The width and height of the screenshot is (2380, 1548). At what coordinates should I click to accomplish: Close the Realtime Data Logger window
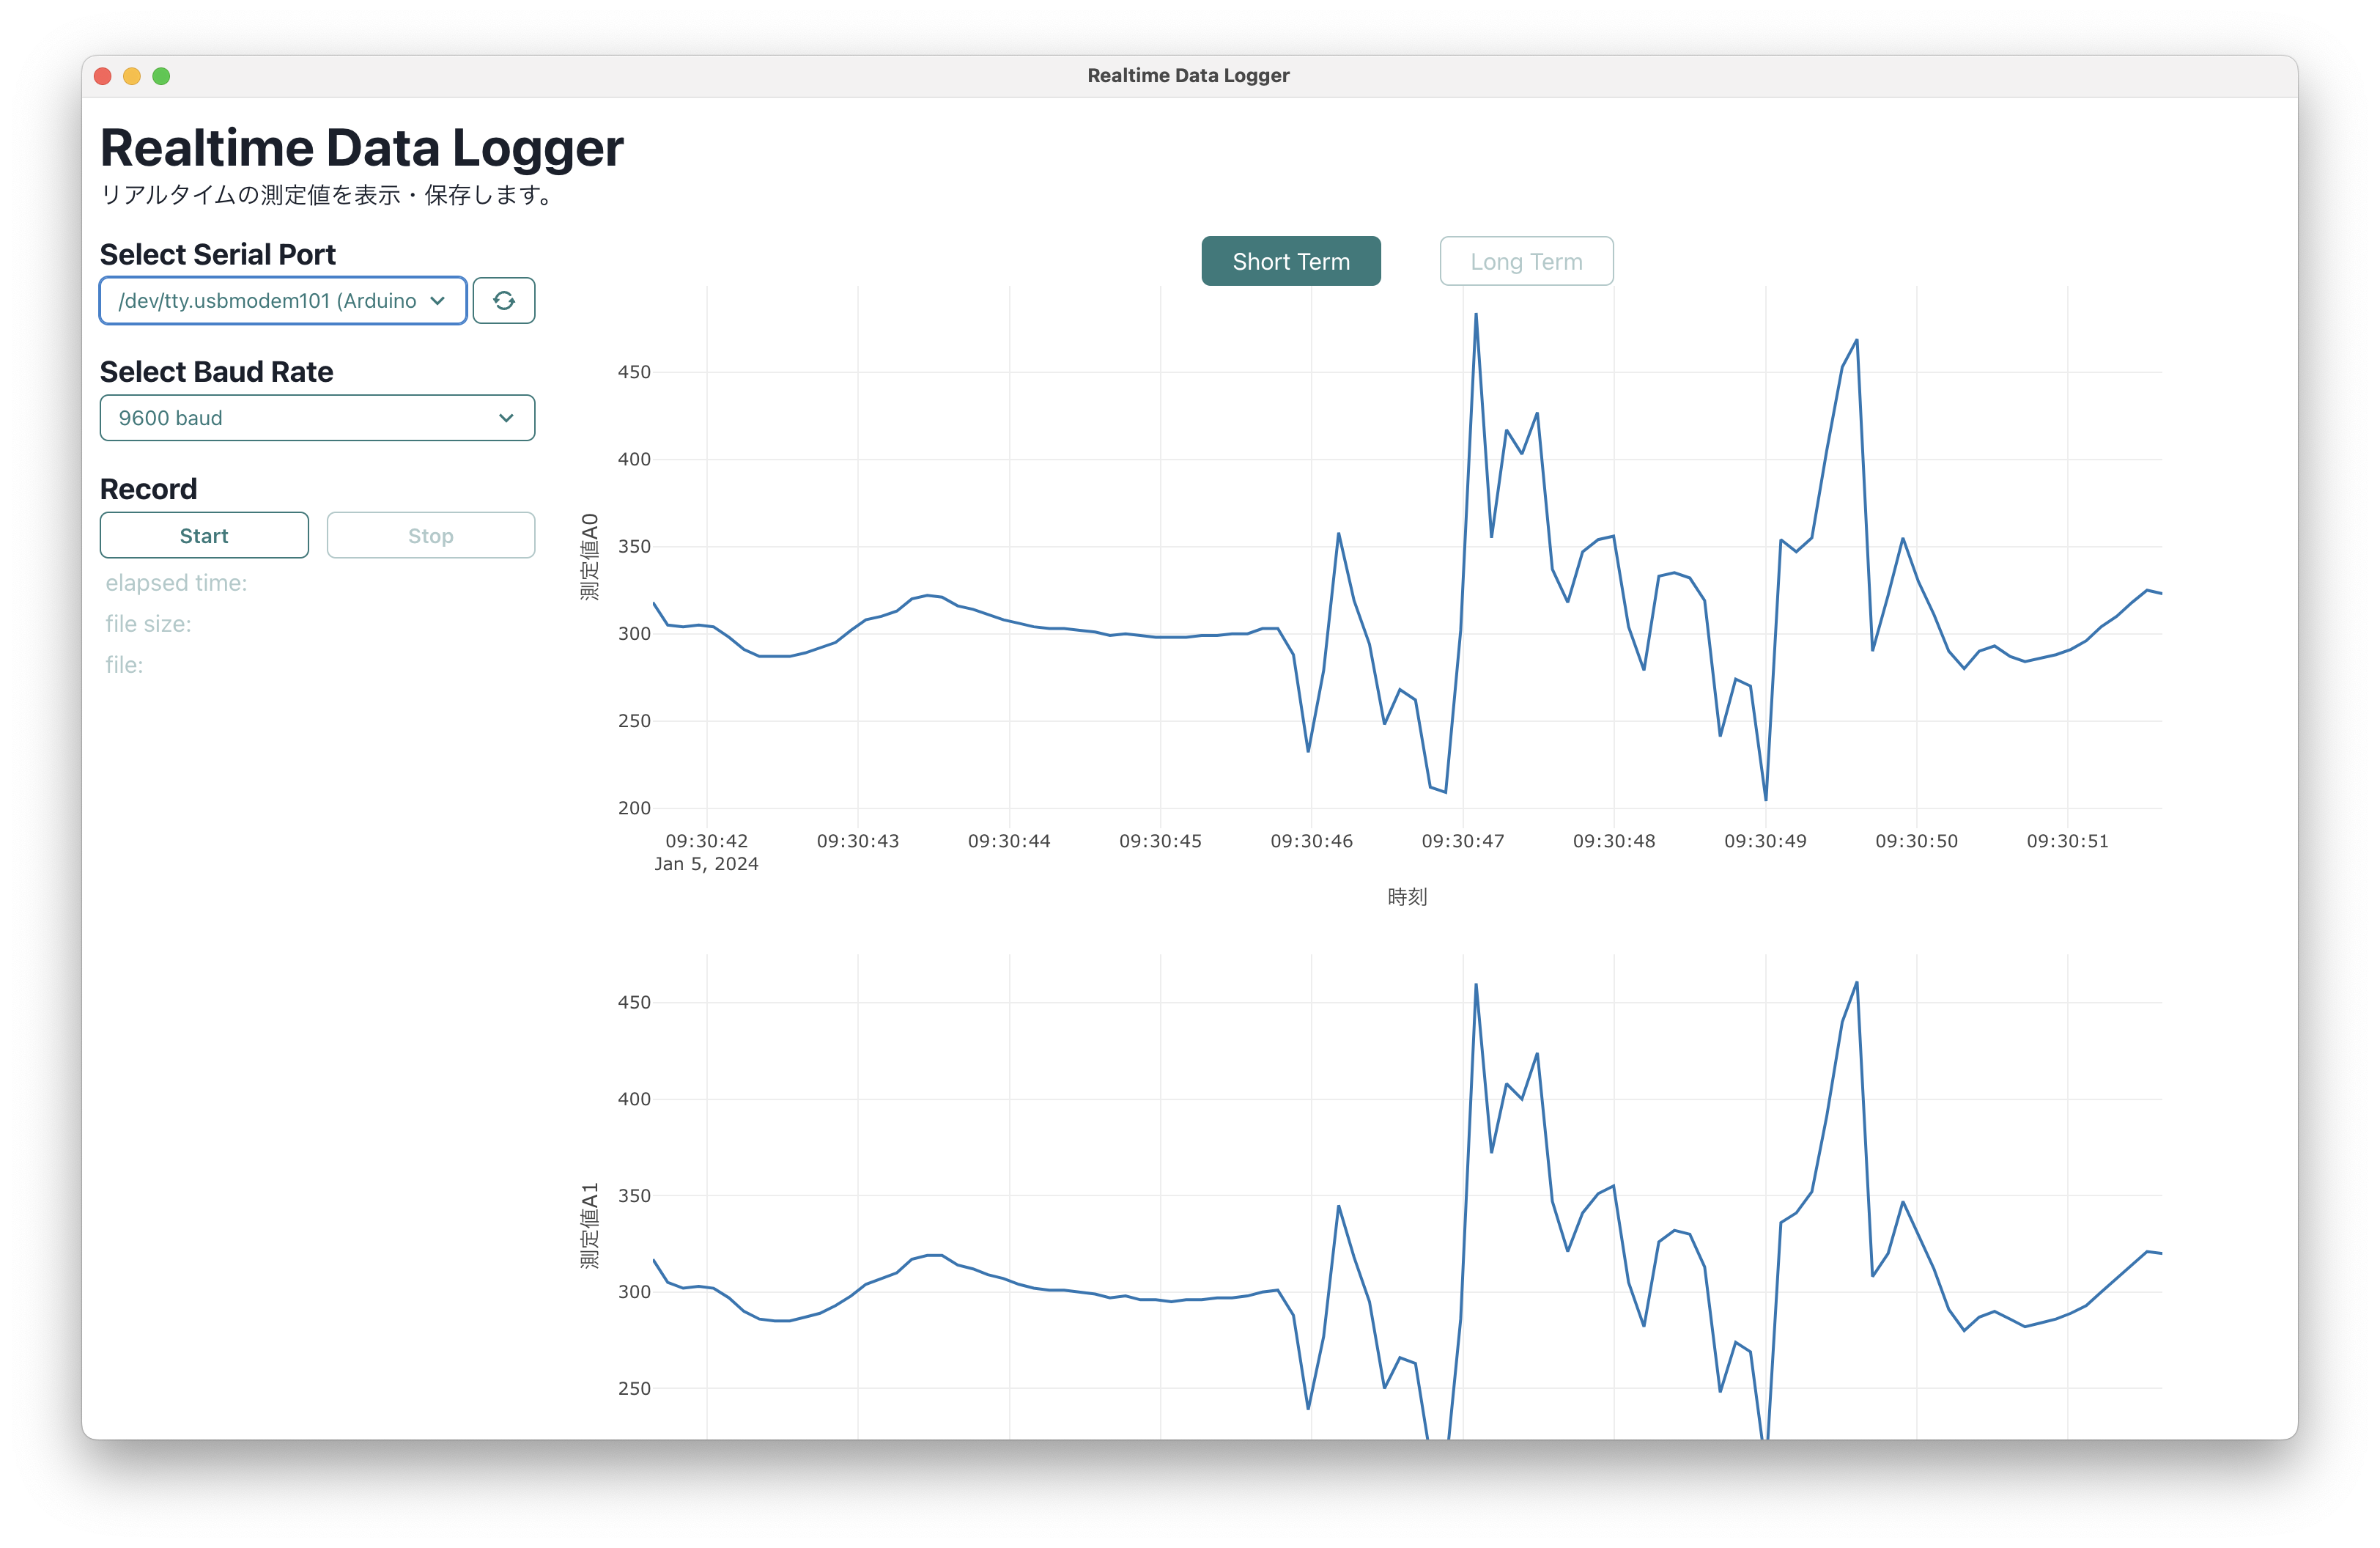(102, 76)
